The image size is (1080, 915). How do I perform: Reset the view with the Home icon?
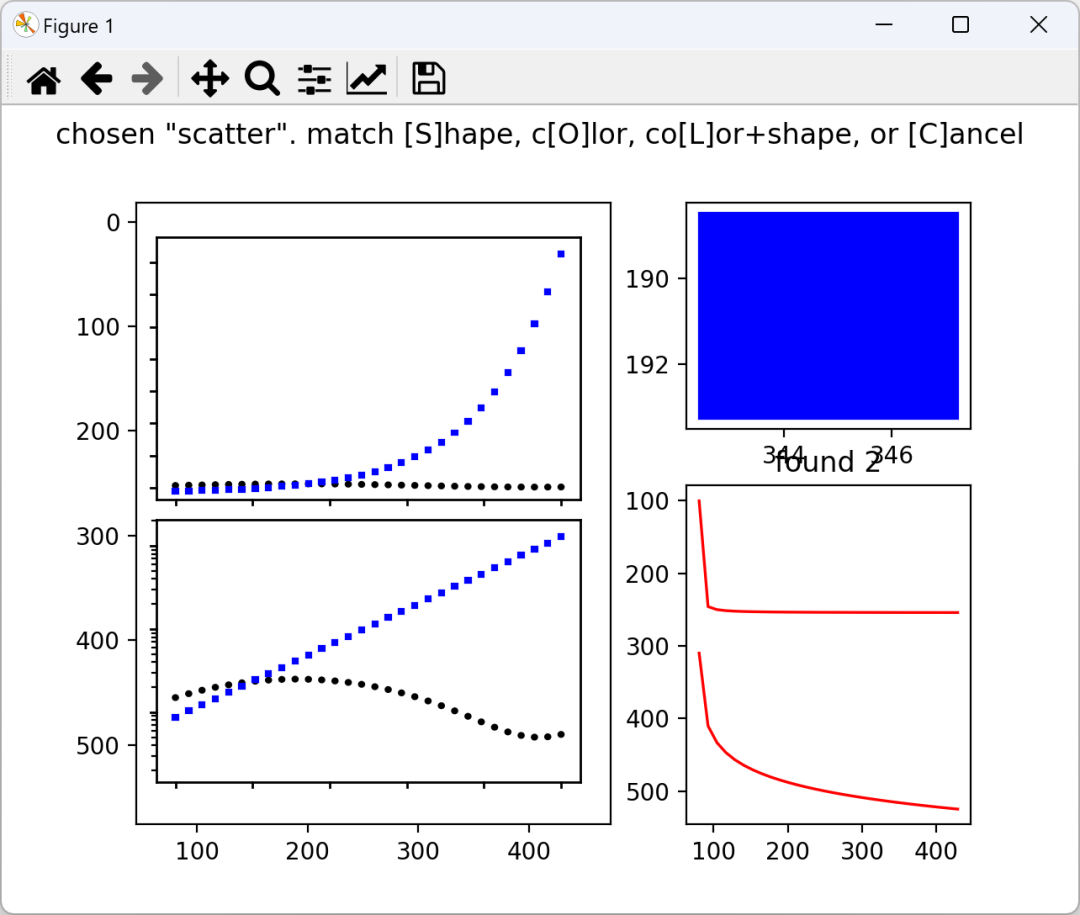point(43,79)
